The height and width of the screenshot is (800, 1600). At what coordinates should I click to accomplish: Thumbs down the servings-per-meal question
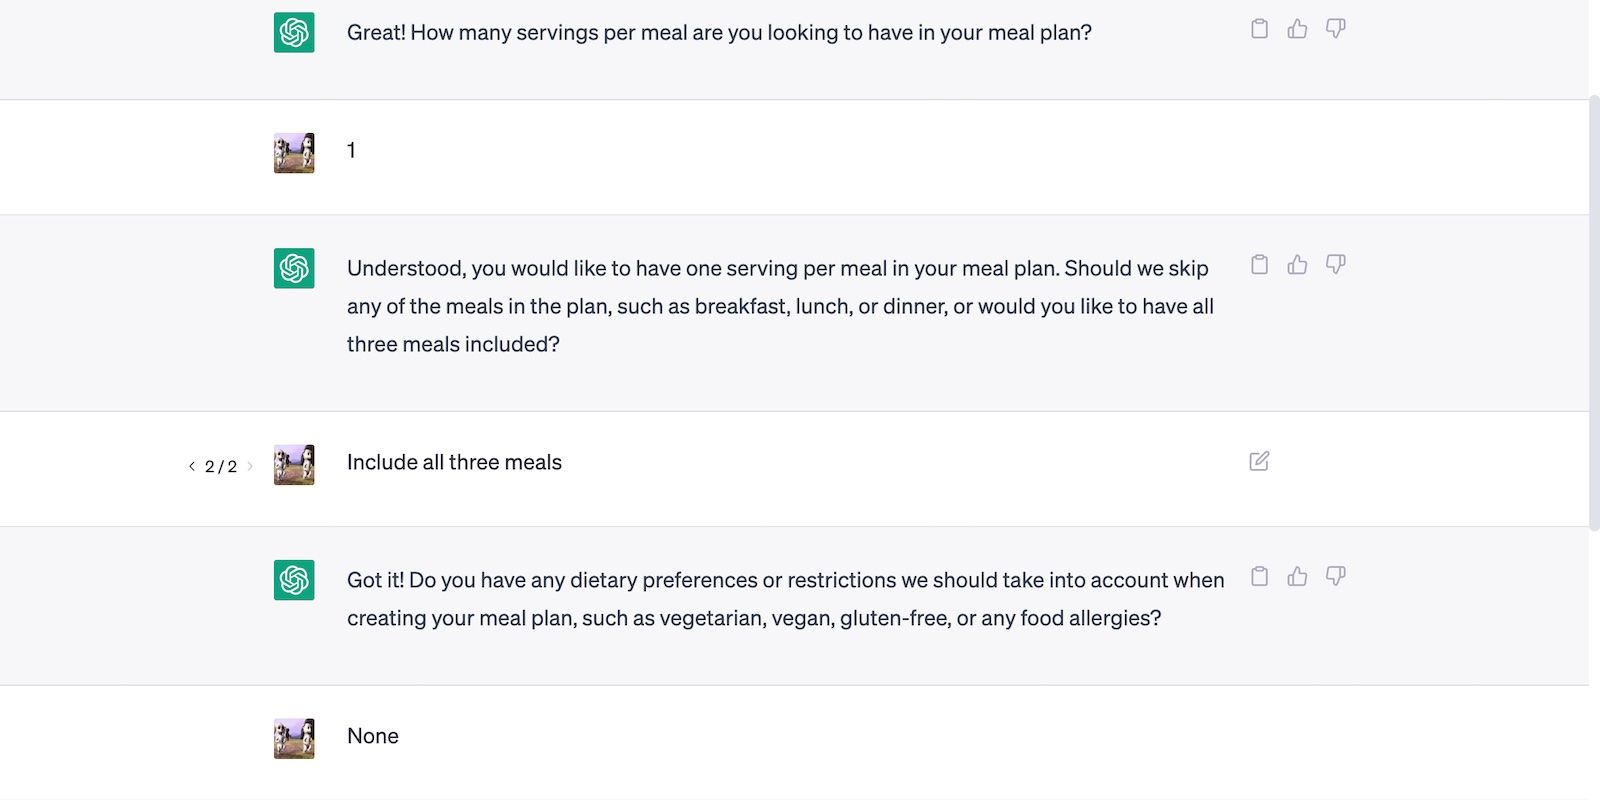pos(1335,29)
